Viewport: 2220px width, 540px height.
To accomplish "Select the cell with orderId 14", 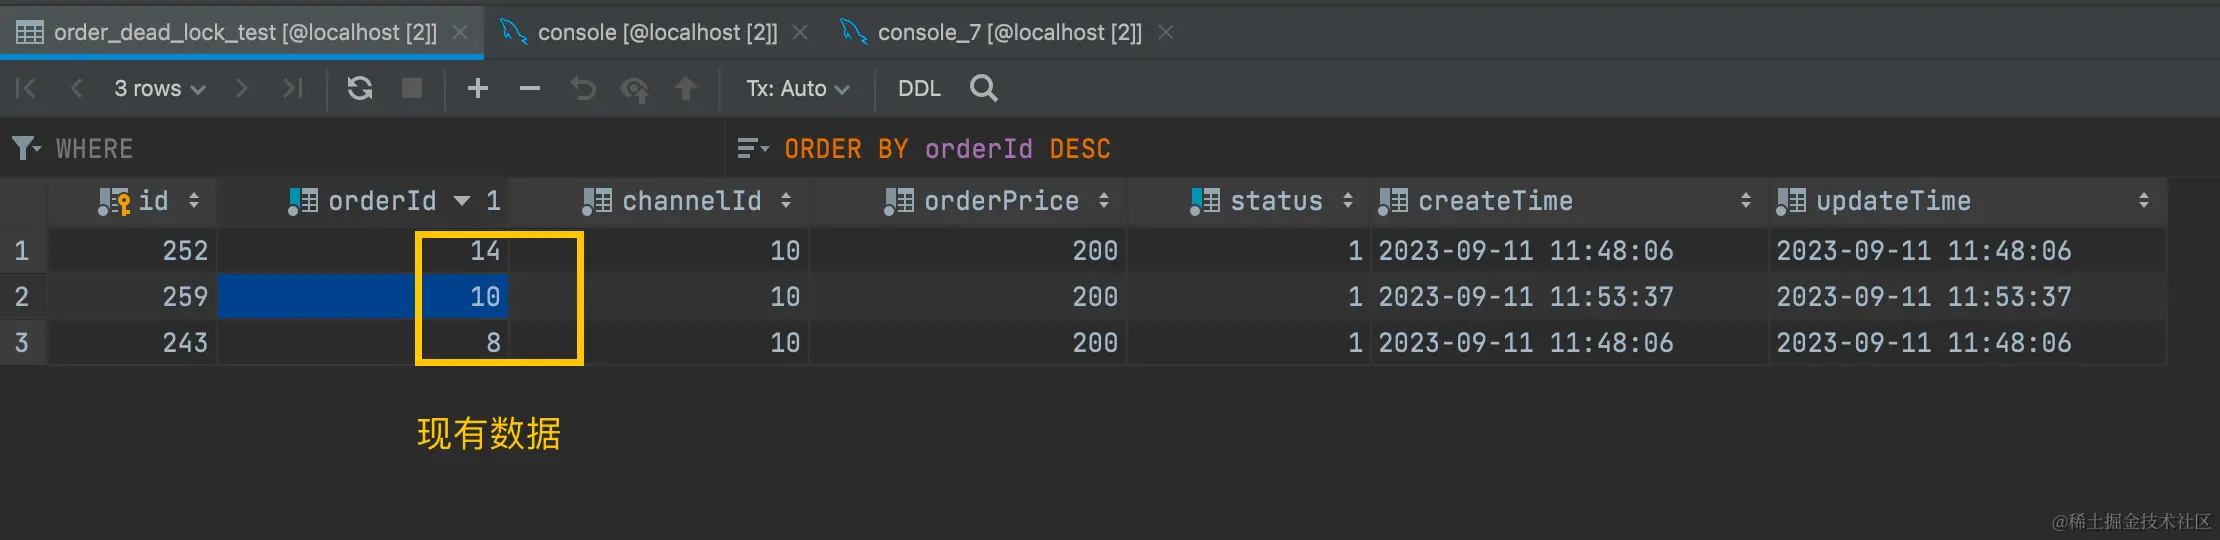I will pos(364,250).
